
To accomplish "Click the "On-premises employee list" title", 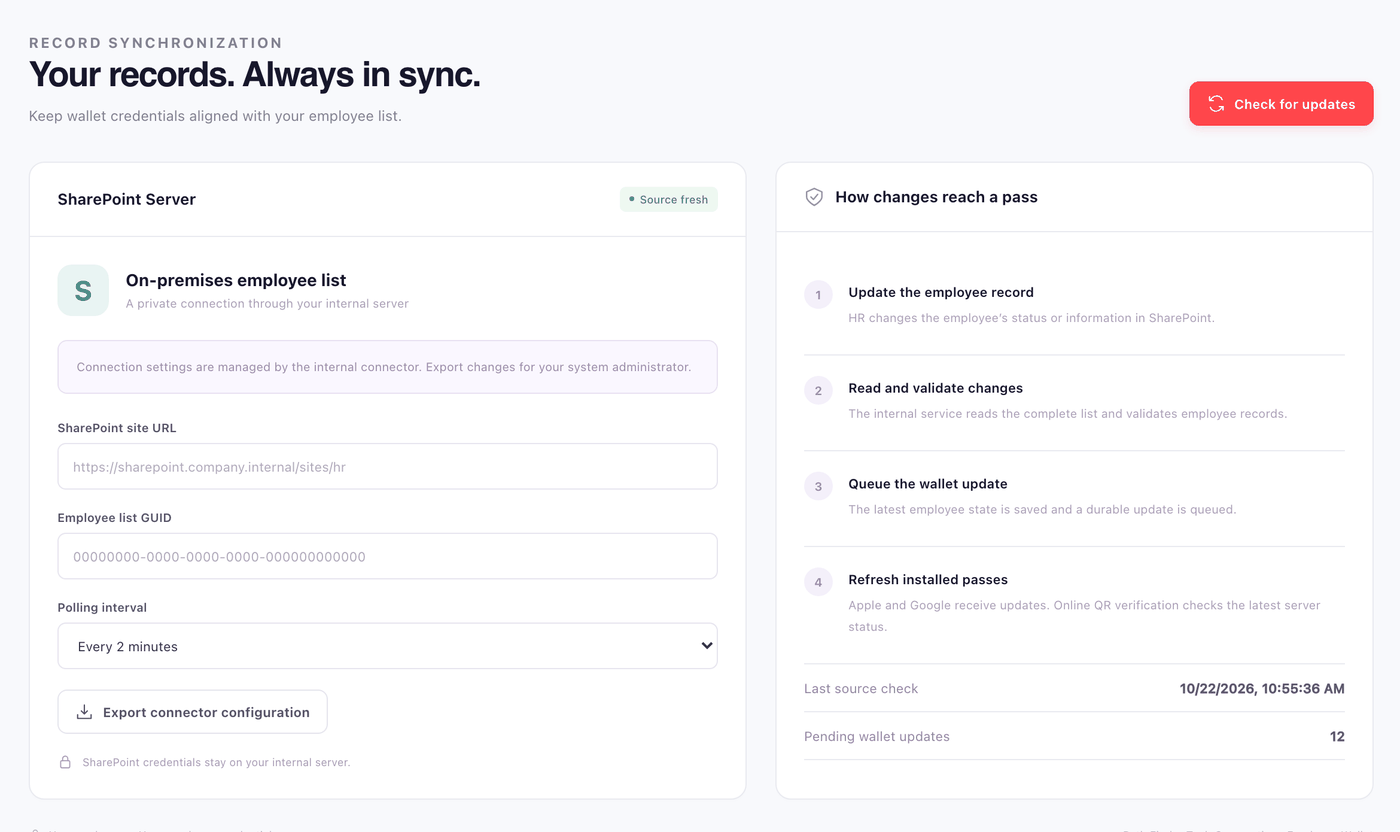I will click(236, 280).
